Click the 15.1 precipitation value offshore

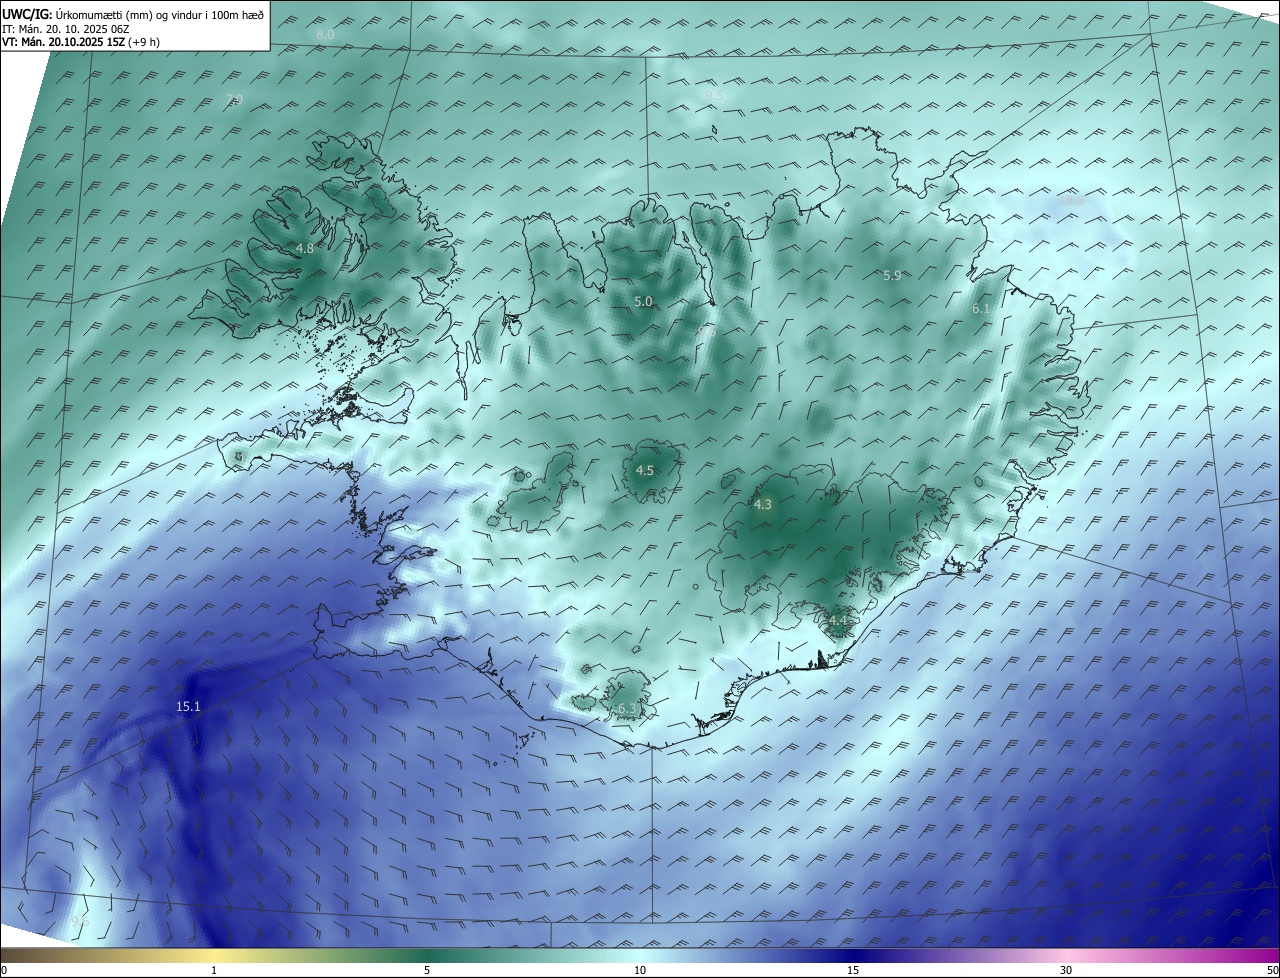(188, 707)
